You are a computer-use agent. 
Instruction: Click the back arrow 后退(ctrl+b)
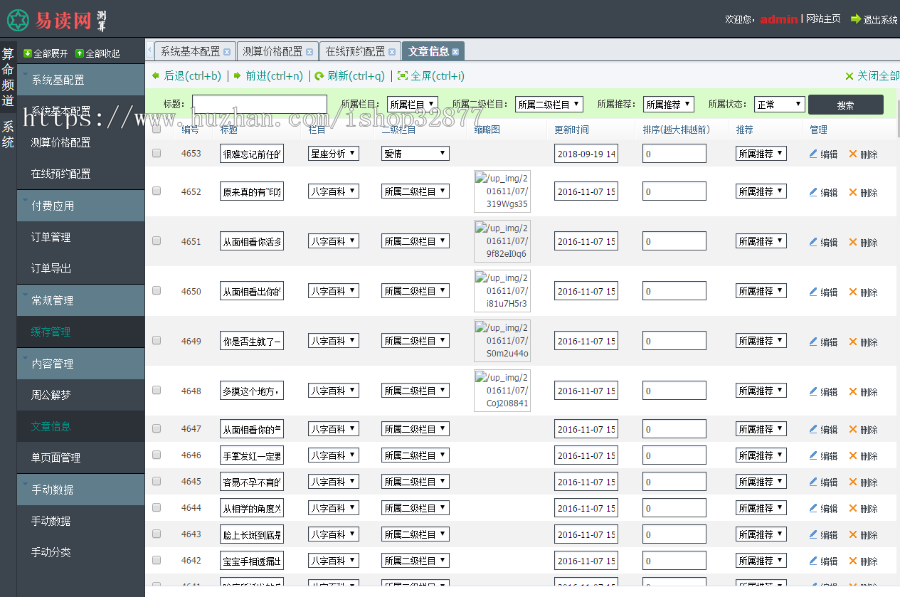pos(156,76)
